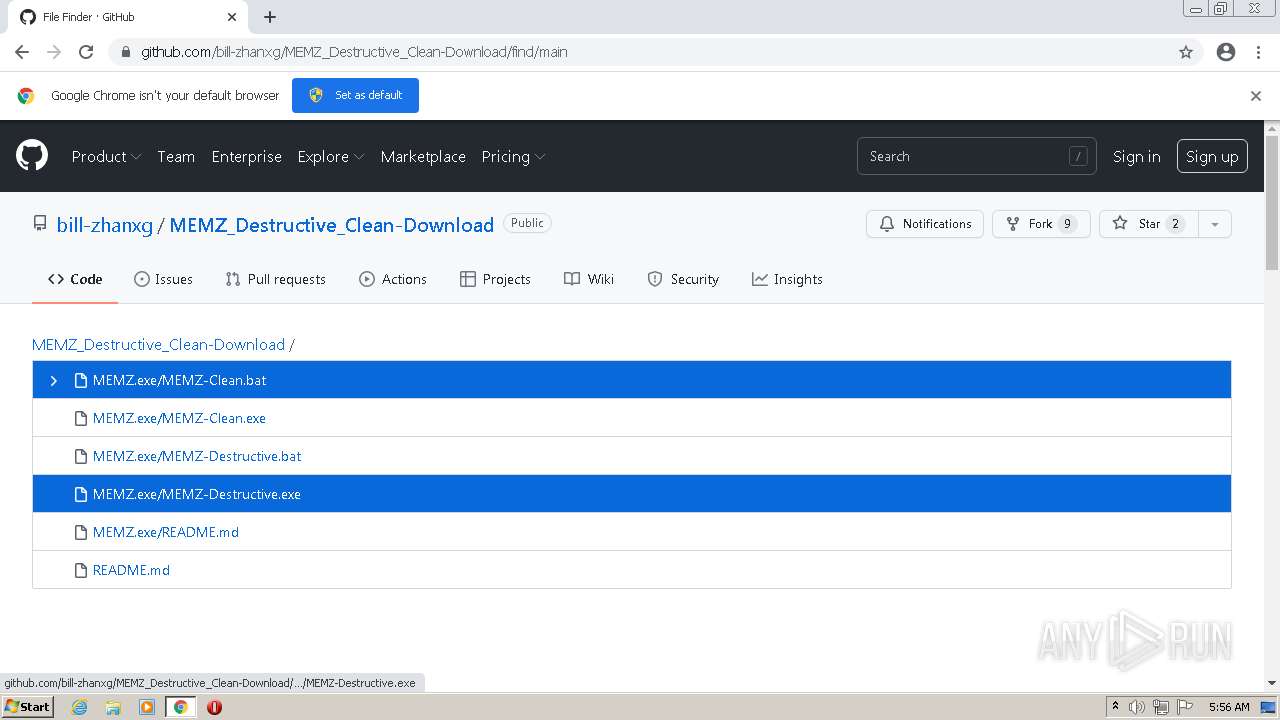The width and height of the screenshot is (1280, 720).
Task: Click the network tray icon
Action: (1161, 707)
